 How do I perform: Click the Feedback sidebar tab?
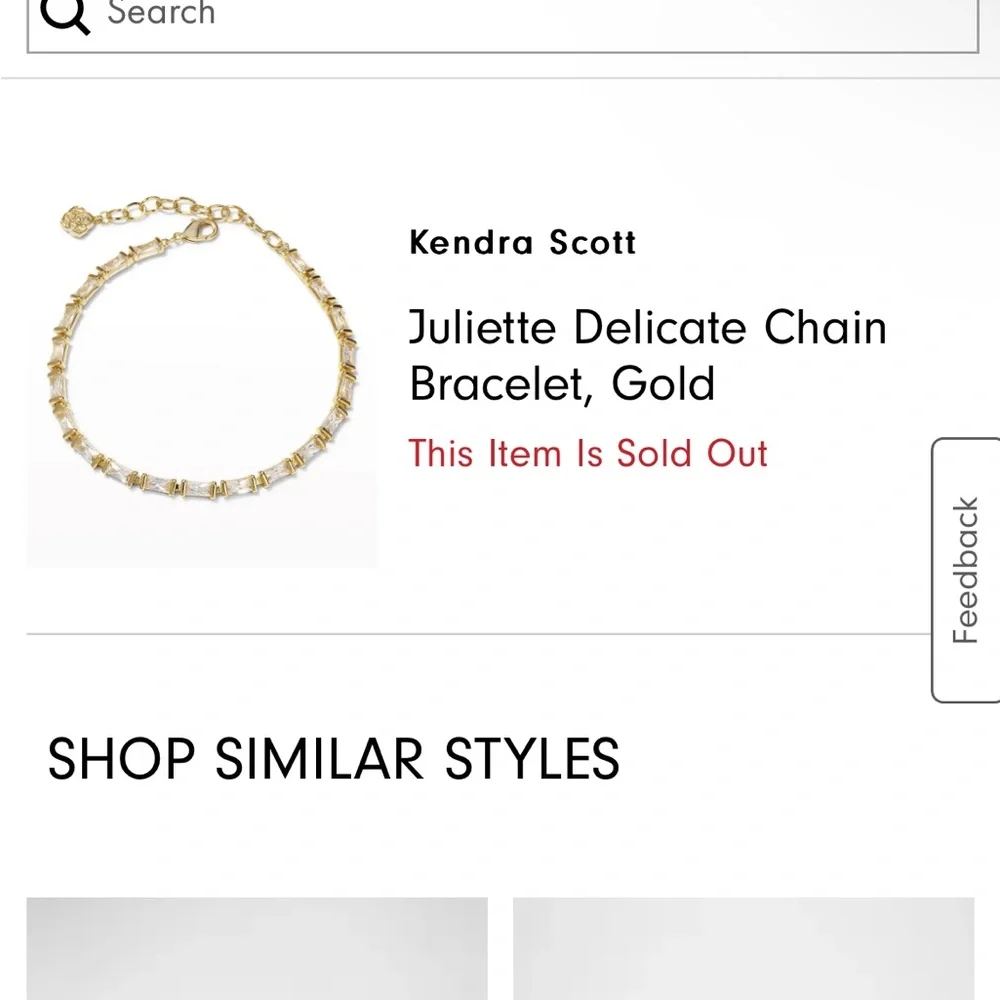[966, 563]
